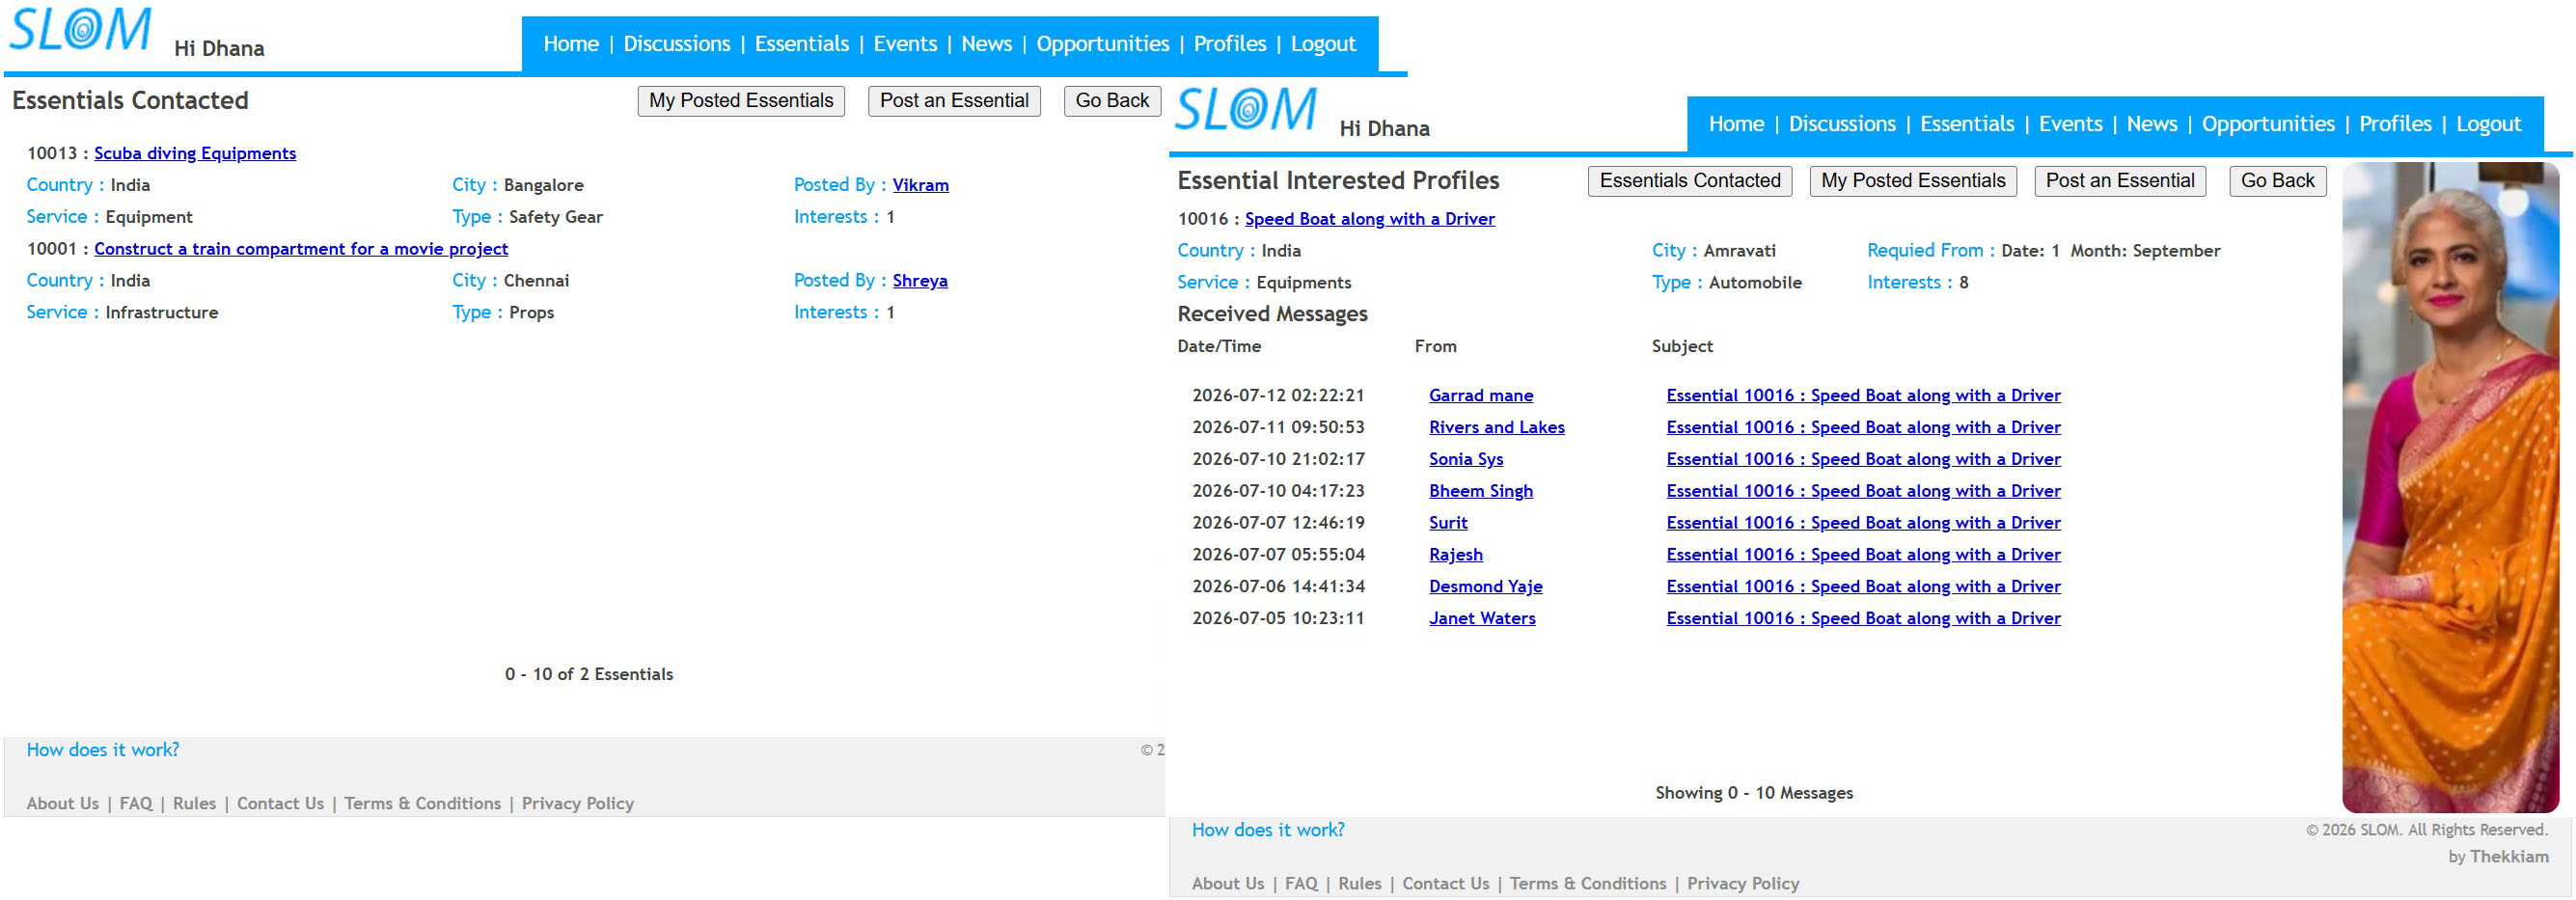Open Rules in the Essentials Contacted page footer
2576x900 pixels.
pyautogui.click(x=194, y=804)
